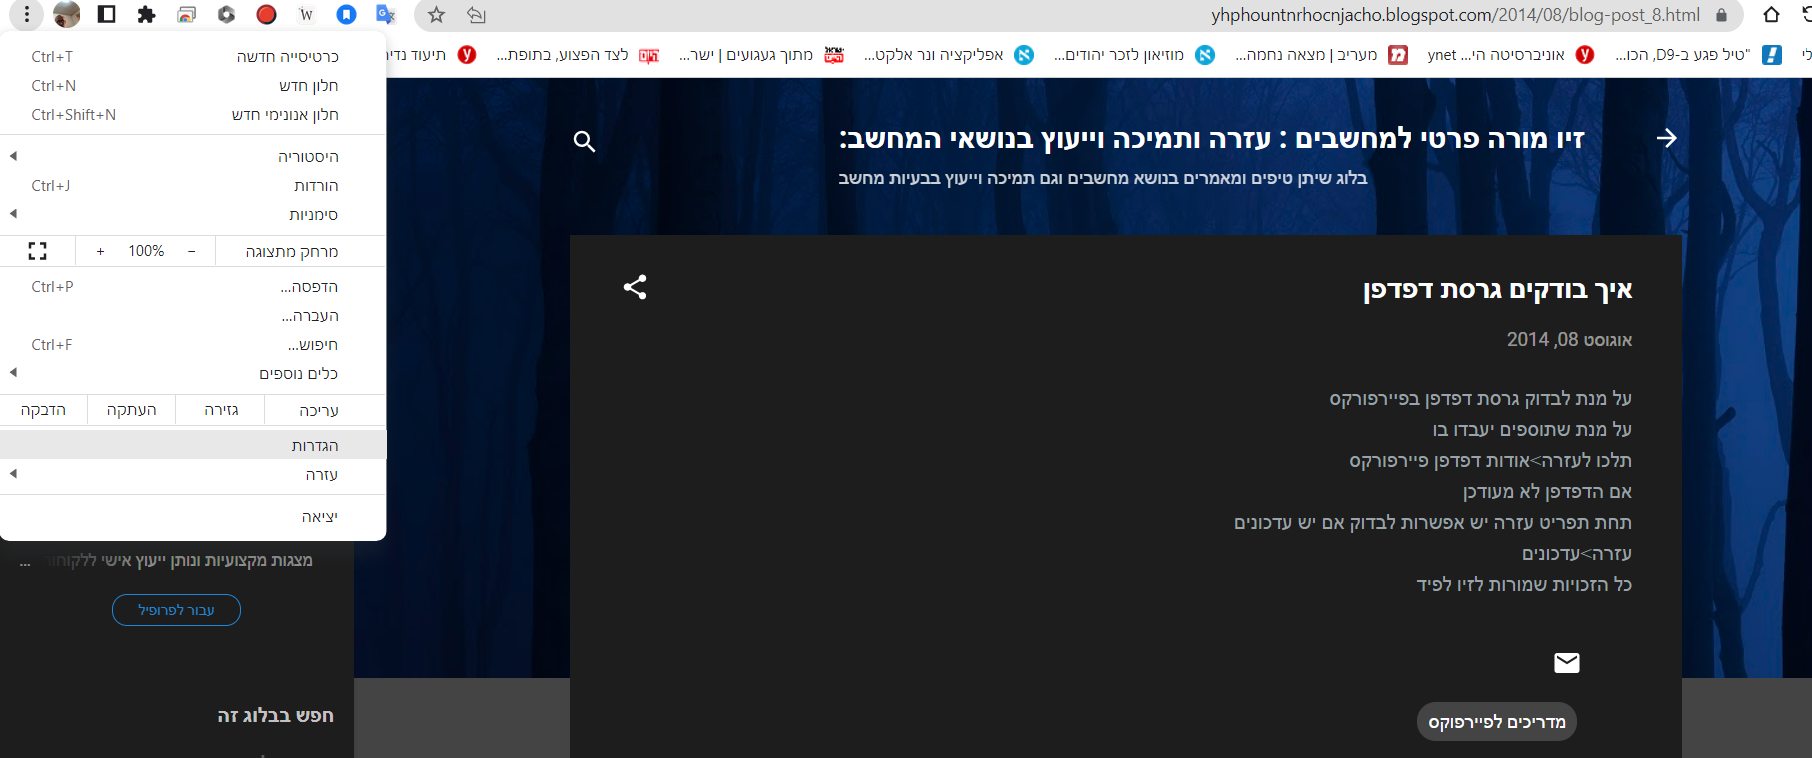The width and height of the screenshot is (1812, 758).
Task: Expand the History (היסטוריה) submenu
Action: pyautogui.click(x=190, y=157)
